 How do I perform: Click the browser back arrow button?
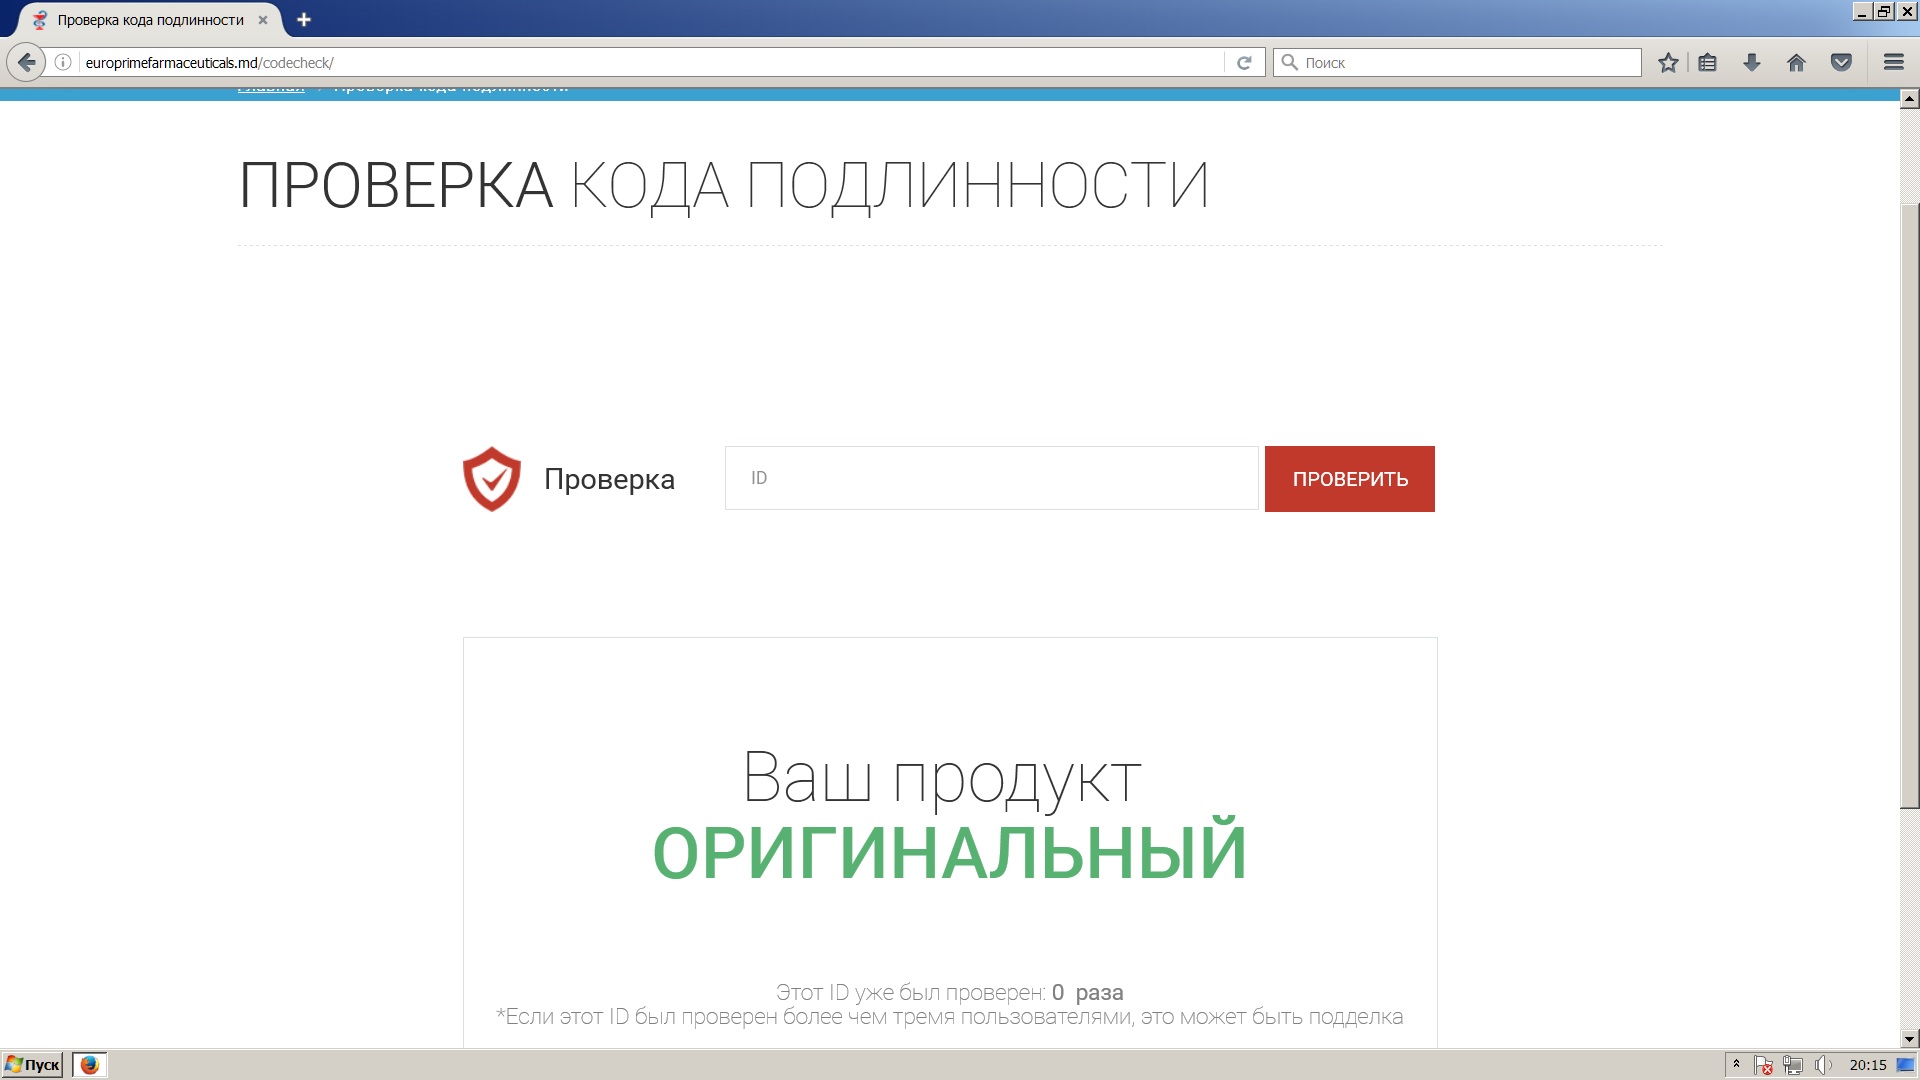27,62
